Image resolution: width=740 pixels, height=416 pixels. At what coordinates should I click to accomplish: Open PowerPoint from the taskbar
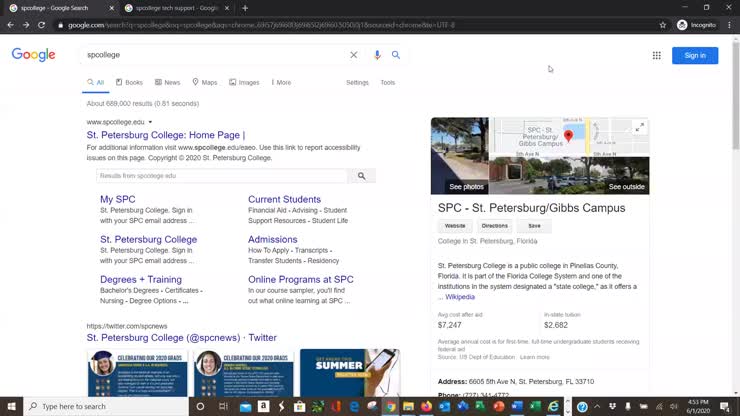499,406
